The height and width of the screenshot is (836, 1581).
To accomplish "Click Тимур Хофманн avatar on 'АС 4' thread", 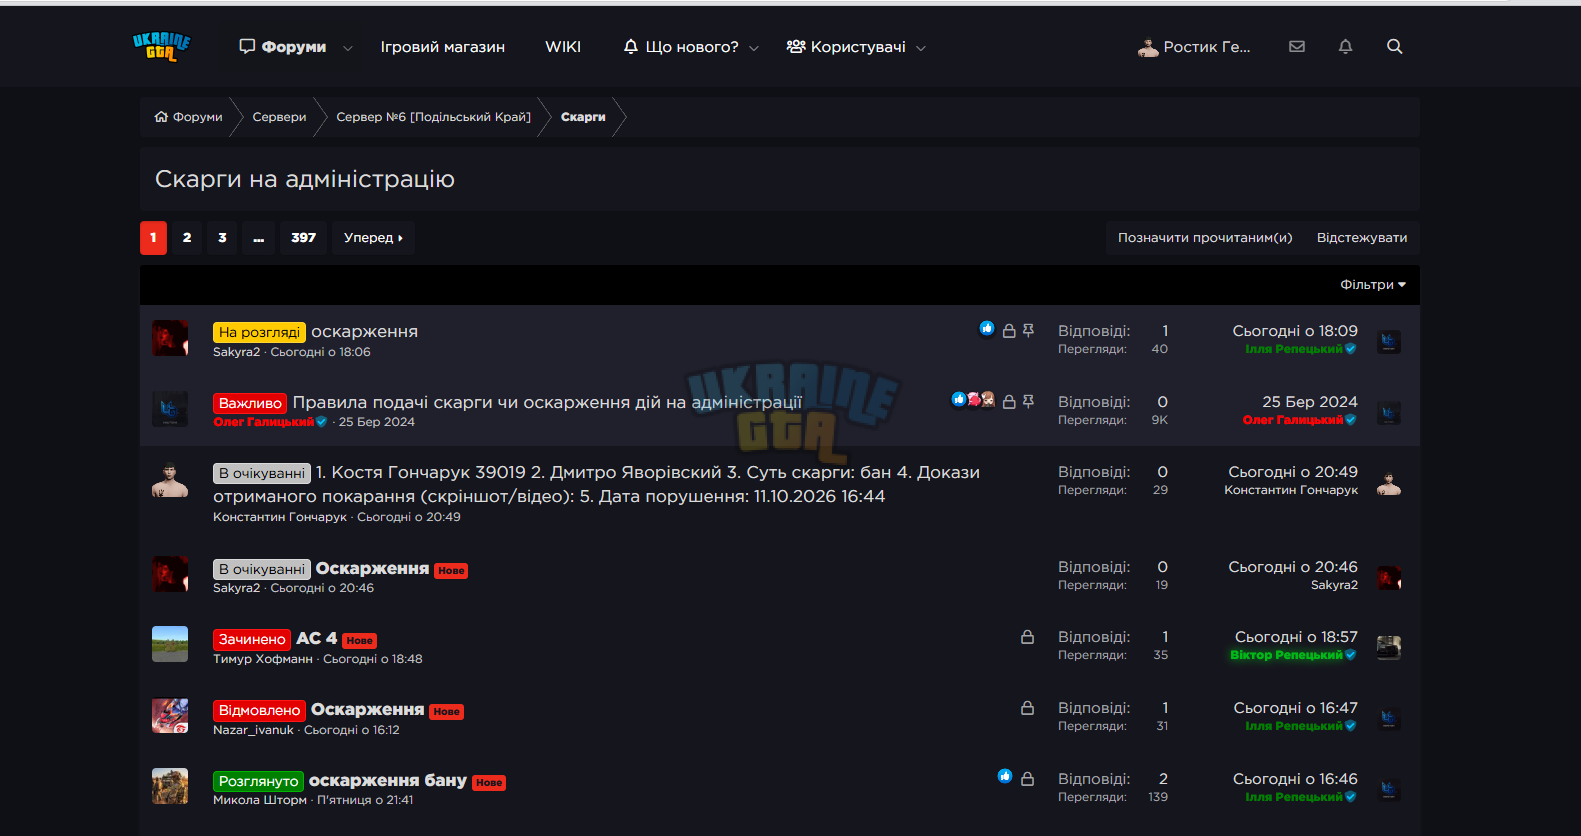I will click(x=170, y=644).
